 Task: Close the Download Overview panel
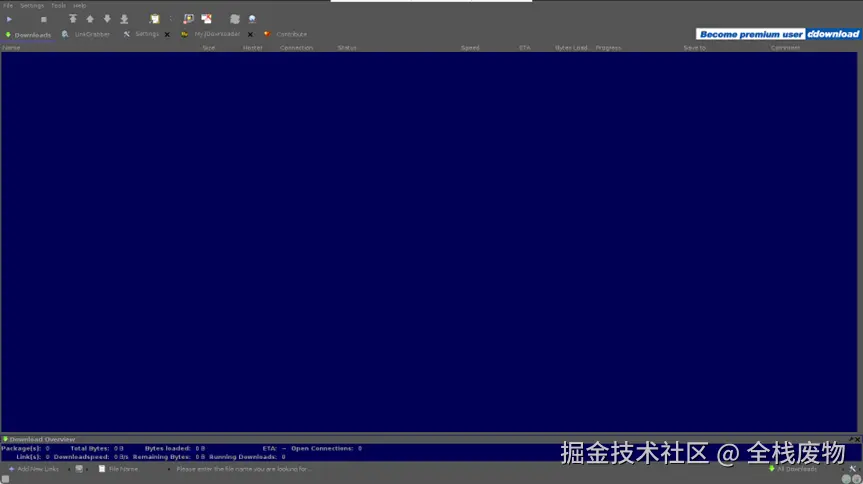pos(857,439)
